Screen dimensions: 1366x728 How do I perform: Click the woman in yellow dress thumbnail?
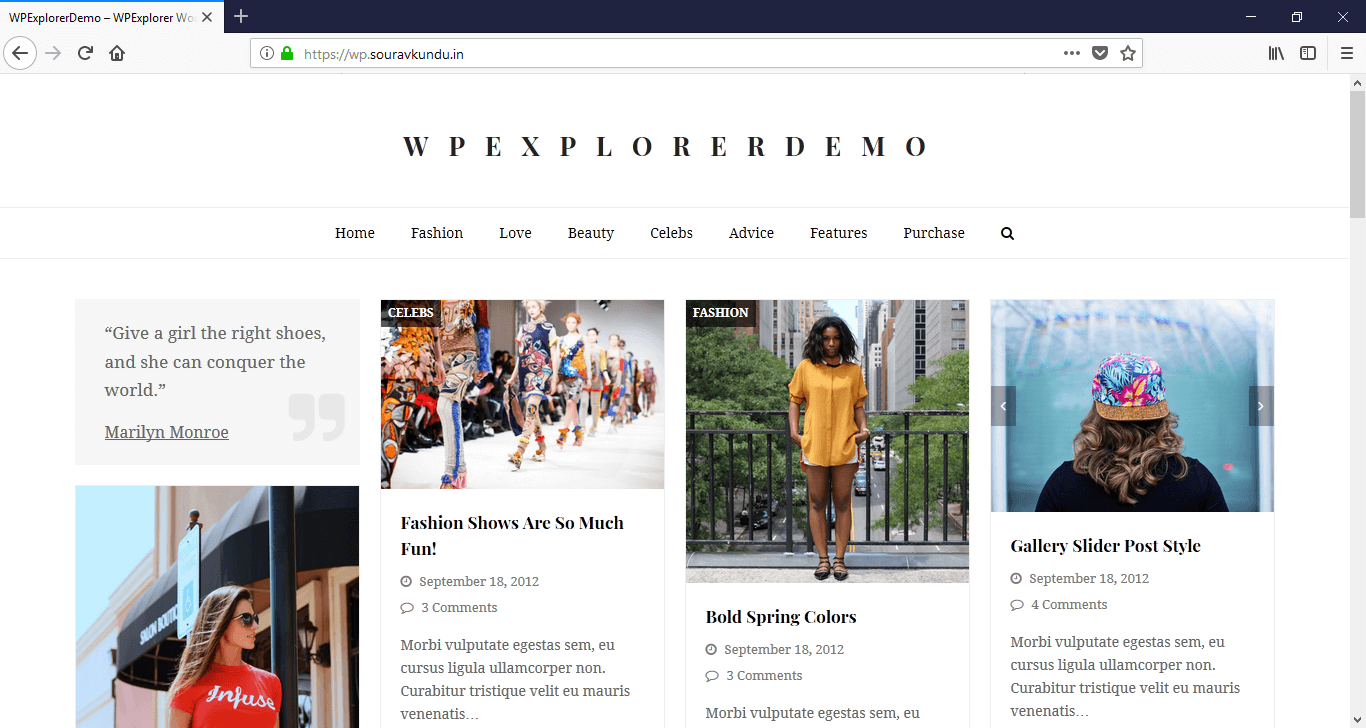[x=827, y=441]
